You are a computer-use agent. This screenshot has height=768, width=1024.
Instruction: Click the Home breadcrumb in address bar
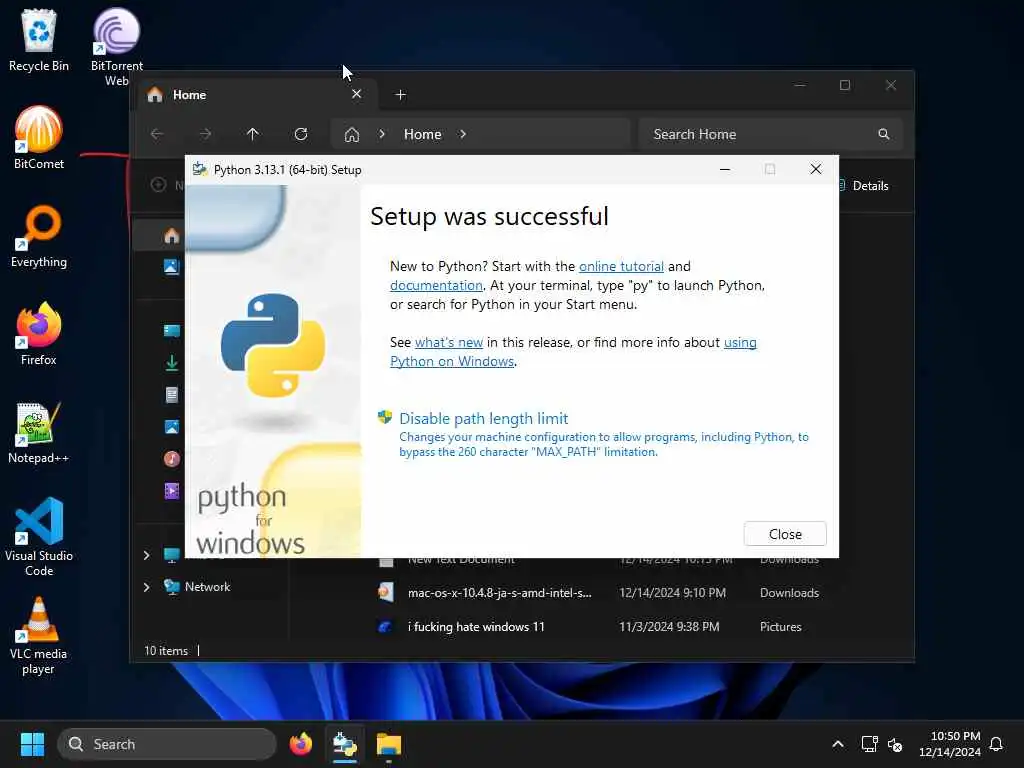click(423, 134)
